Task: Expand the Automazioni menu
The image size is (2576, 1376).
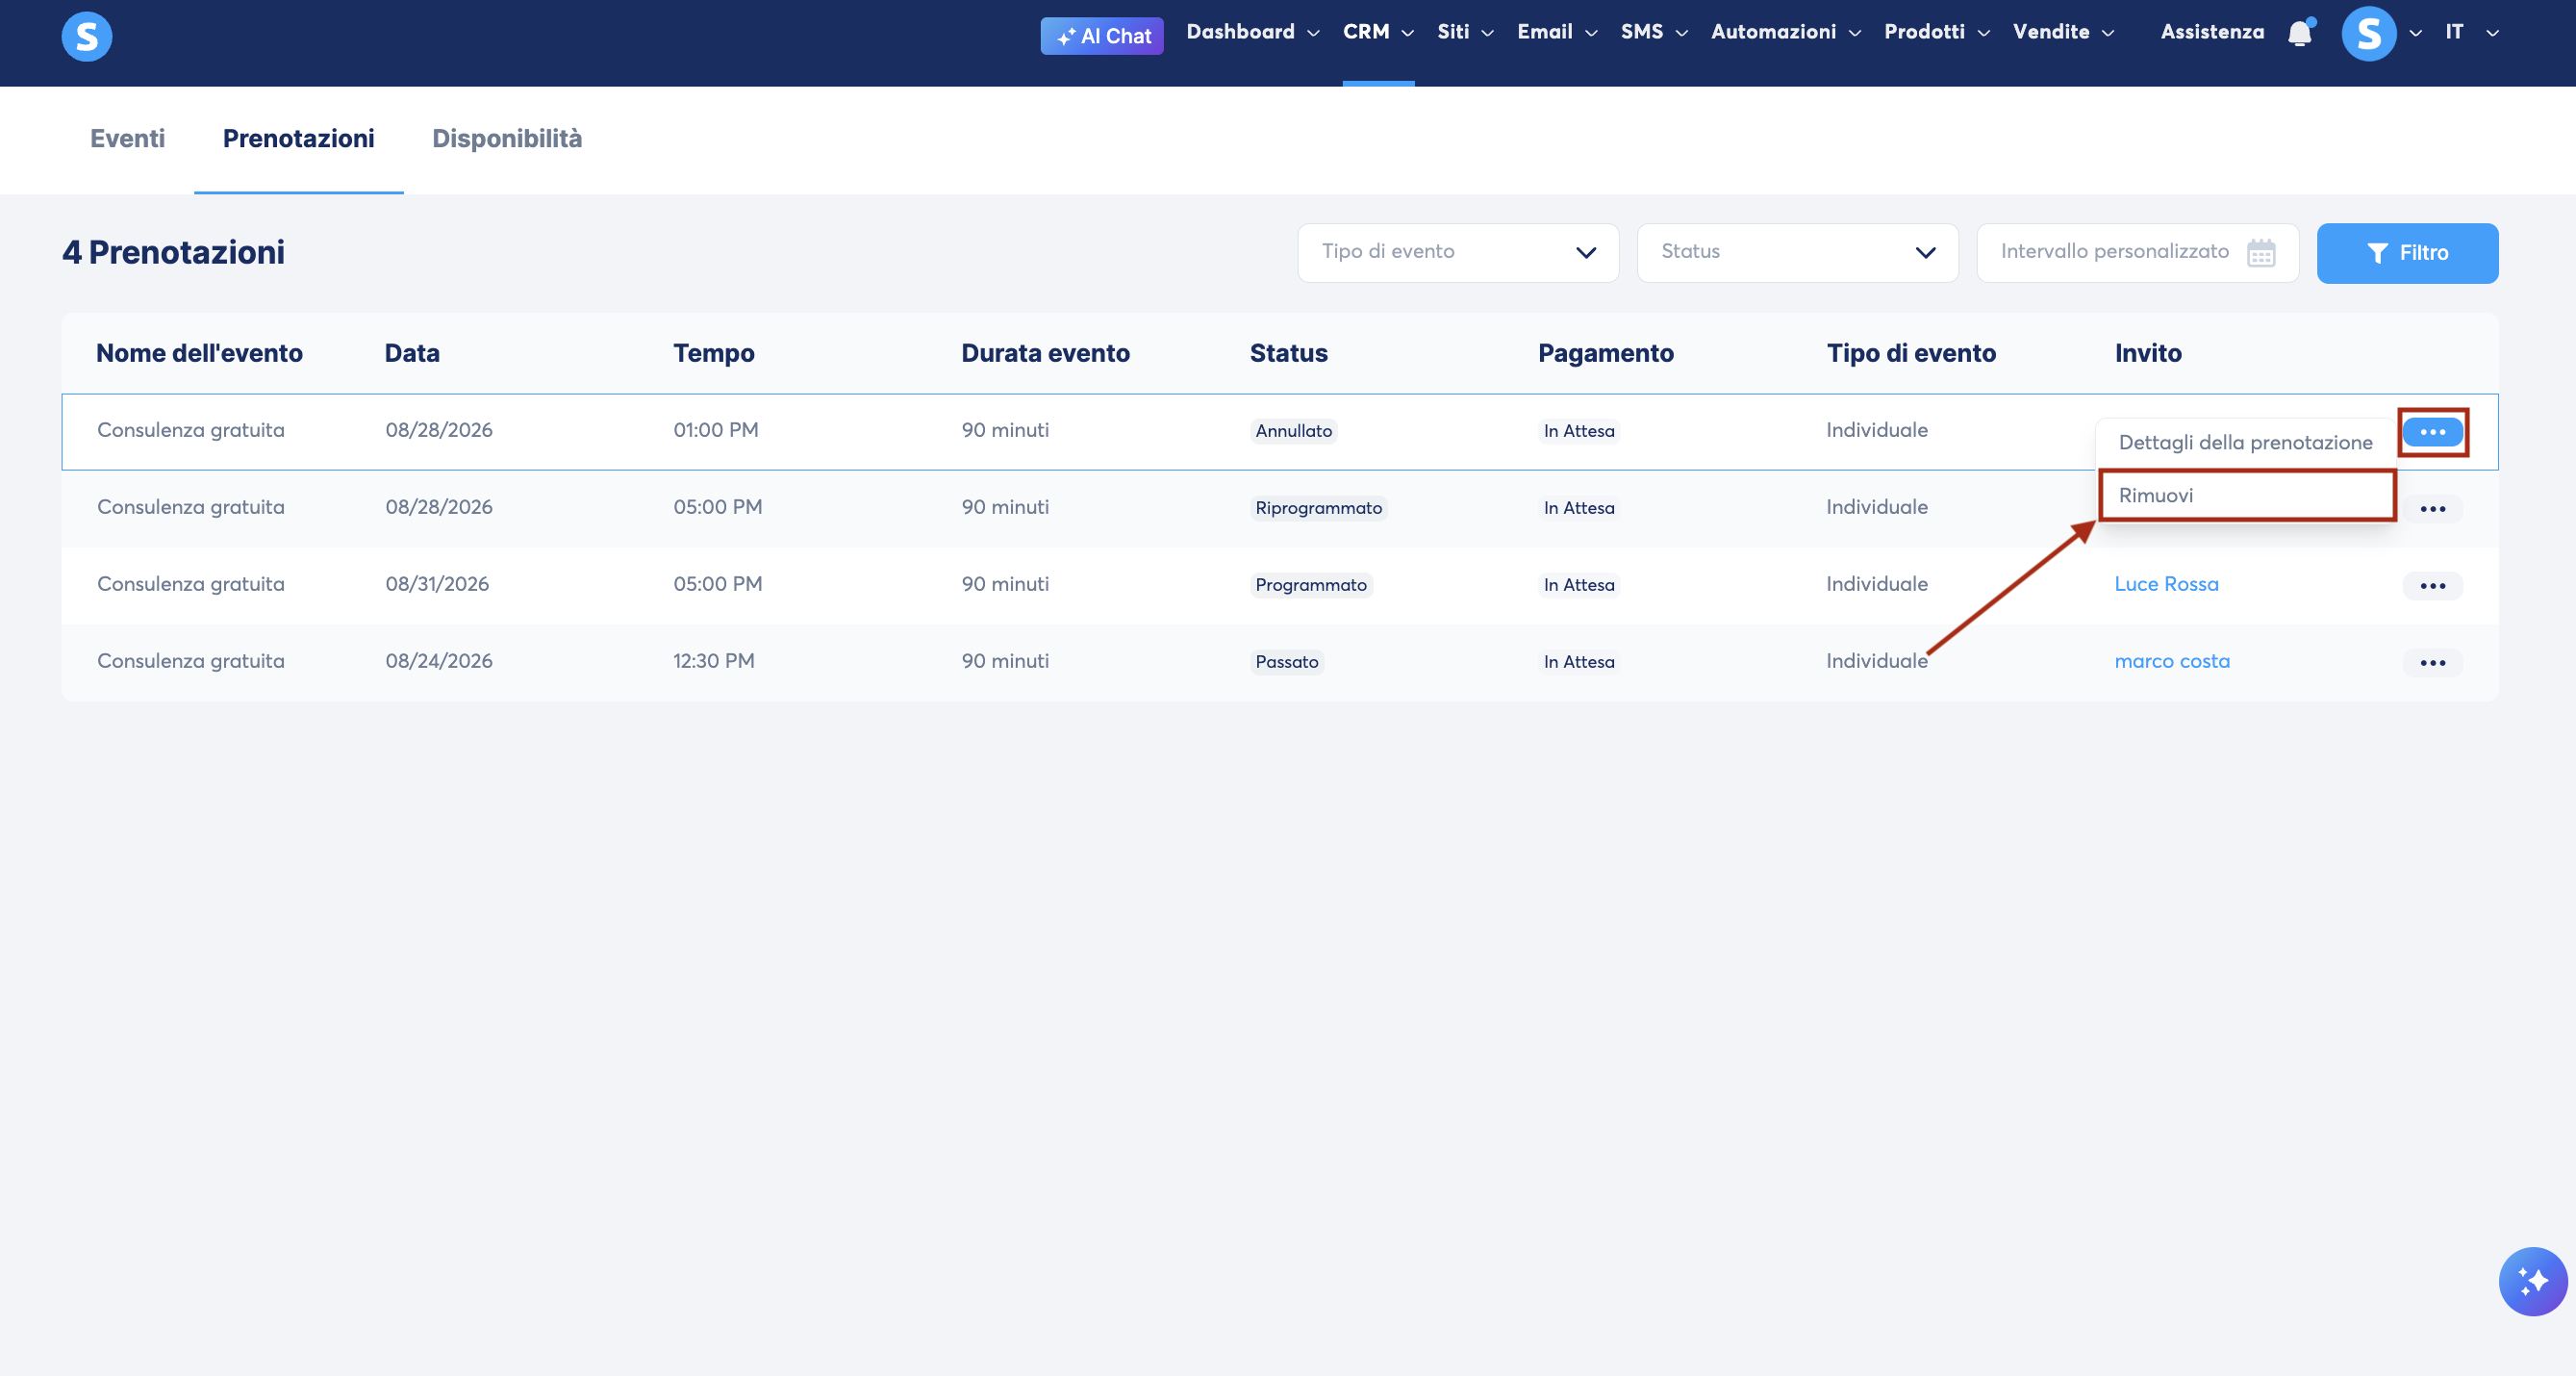Action: point(1786,32)
